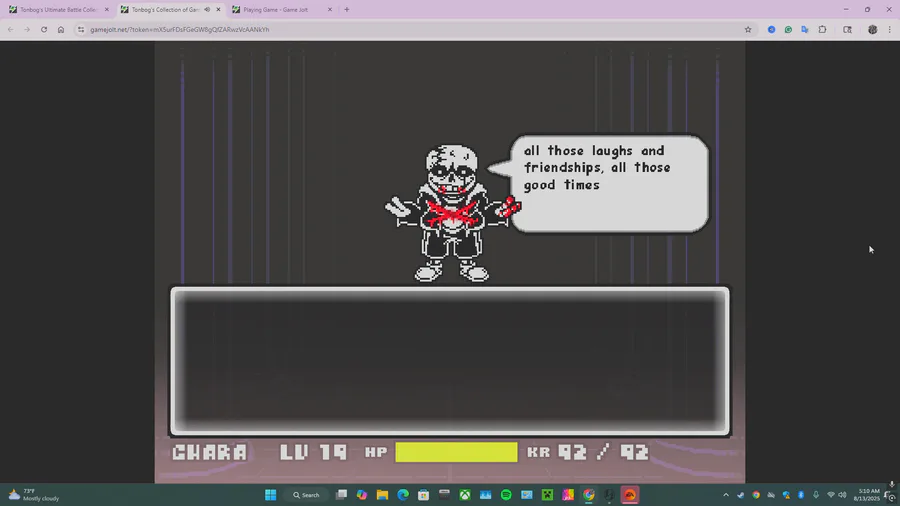Open Microsoft Store from the taskbar
The image size is (900, 506).
424,495
